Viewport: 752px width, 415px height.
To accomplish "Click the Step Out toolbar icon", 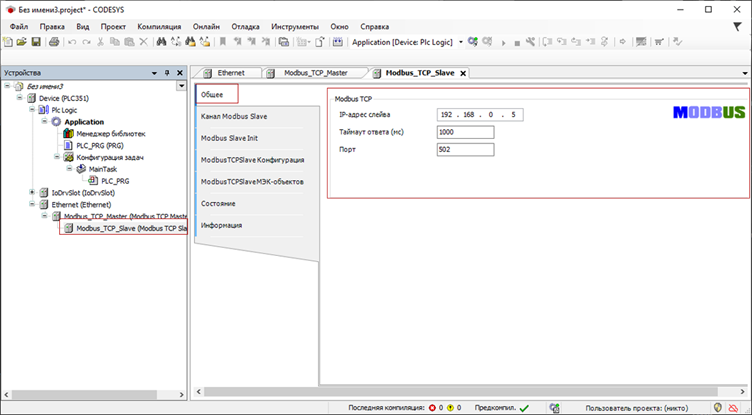I will point(576,42).
